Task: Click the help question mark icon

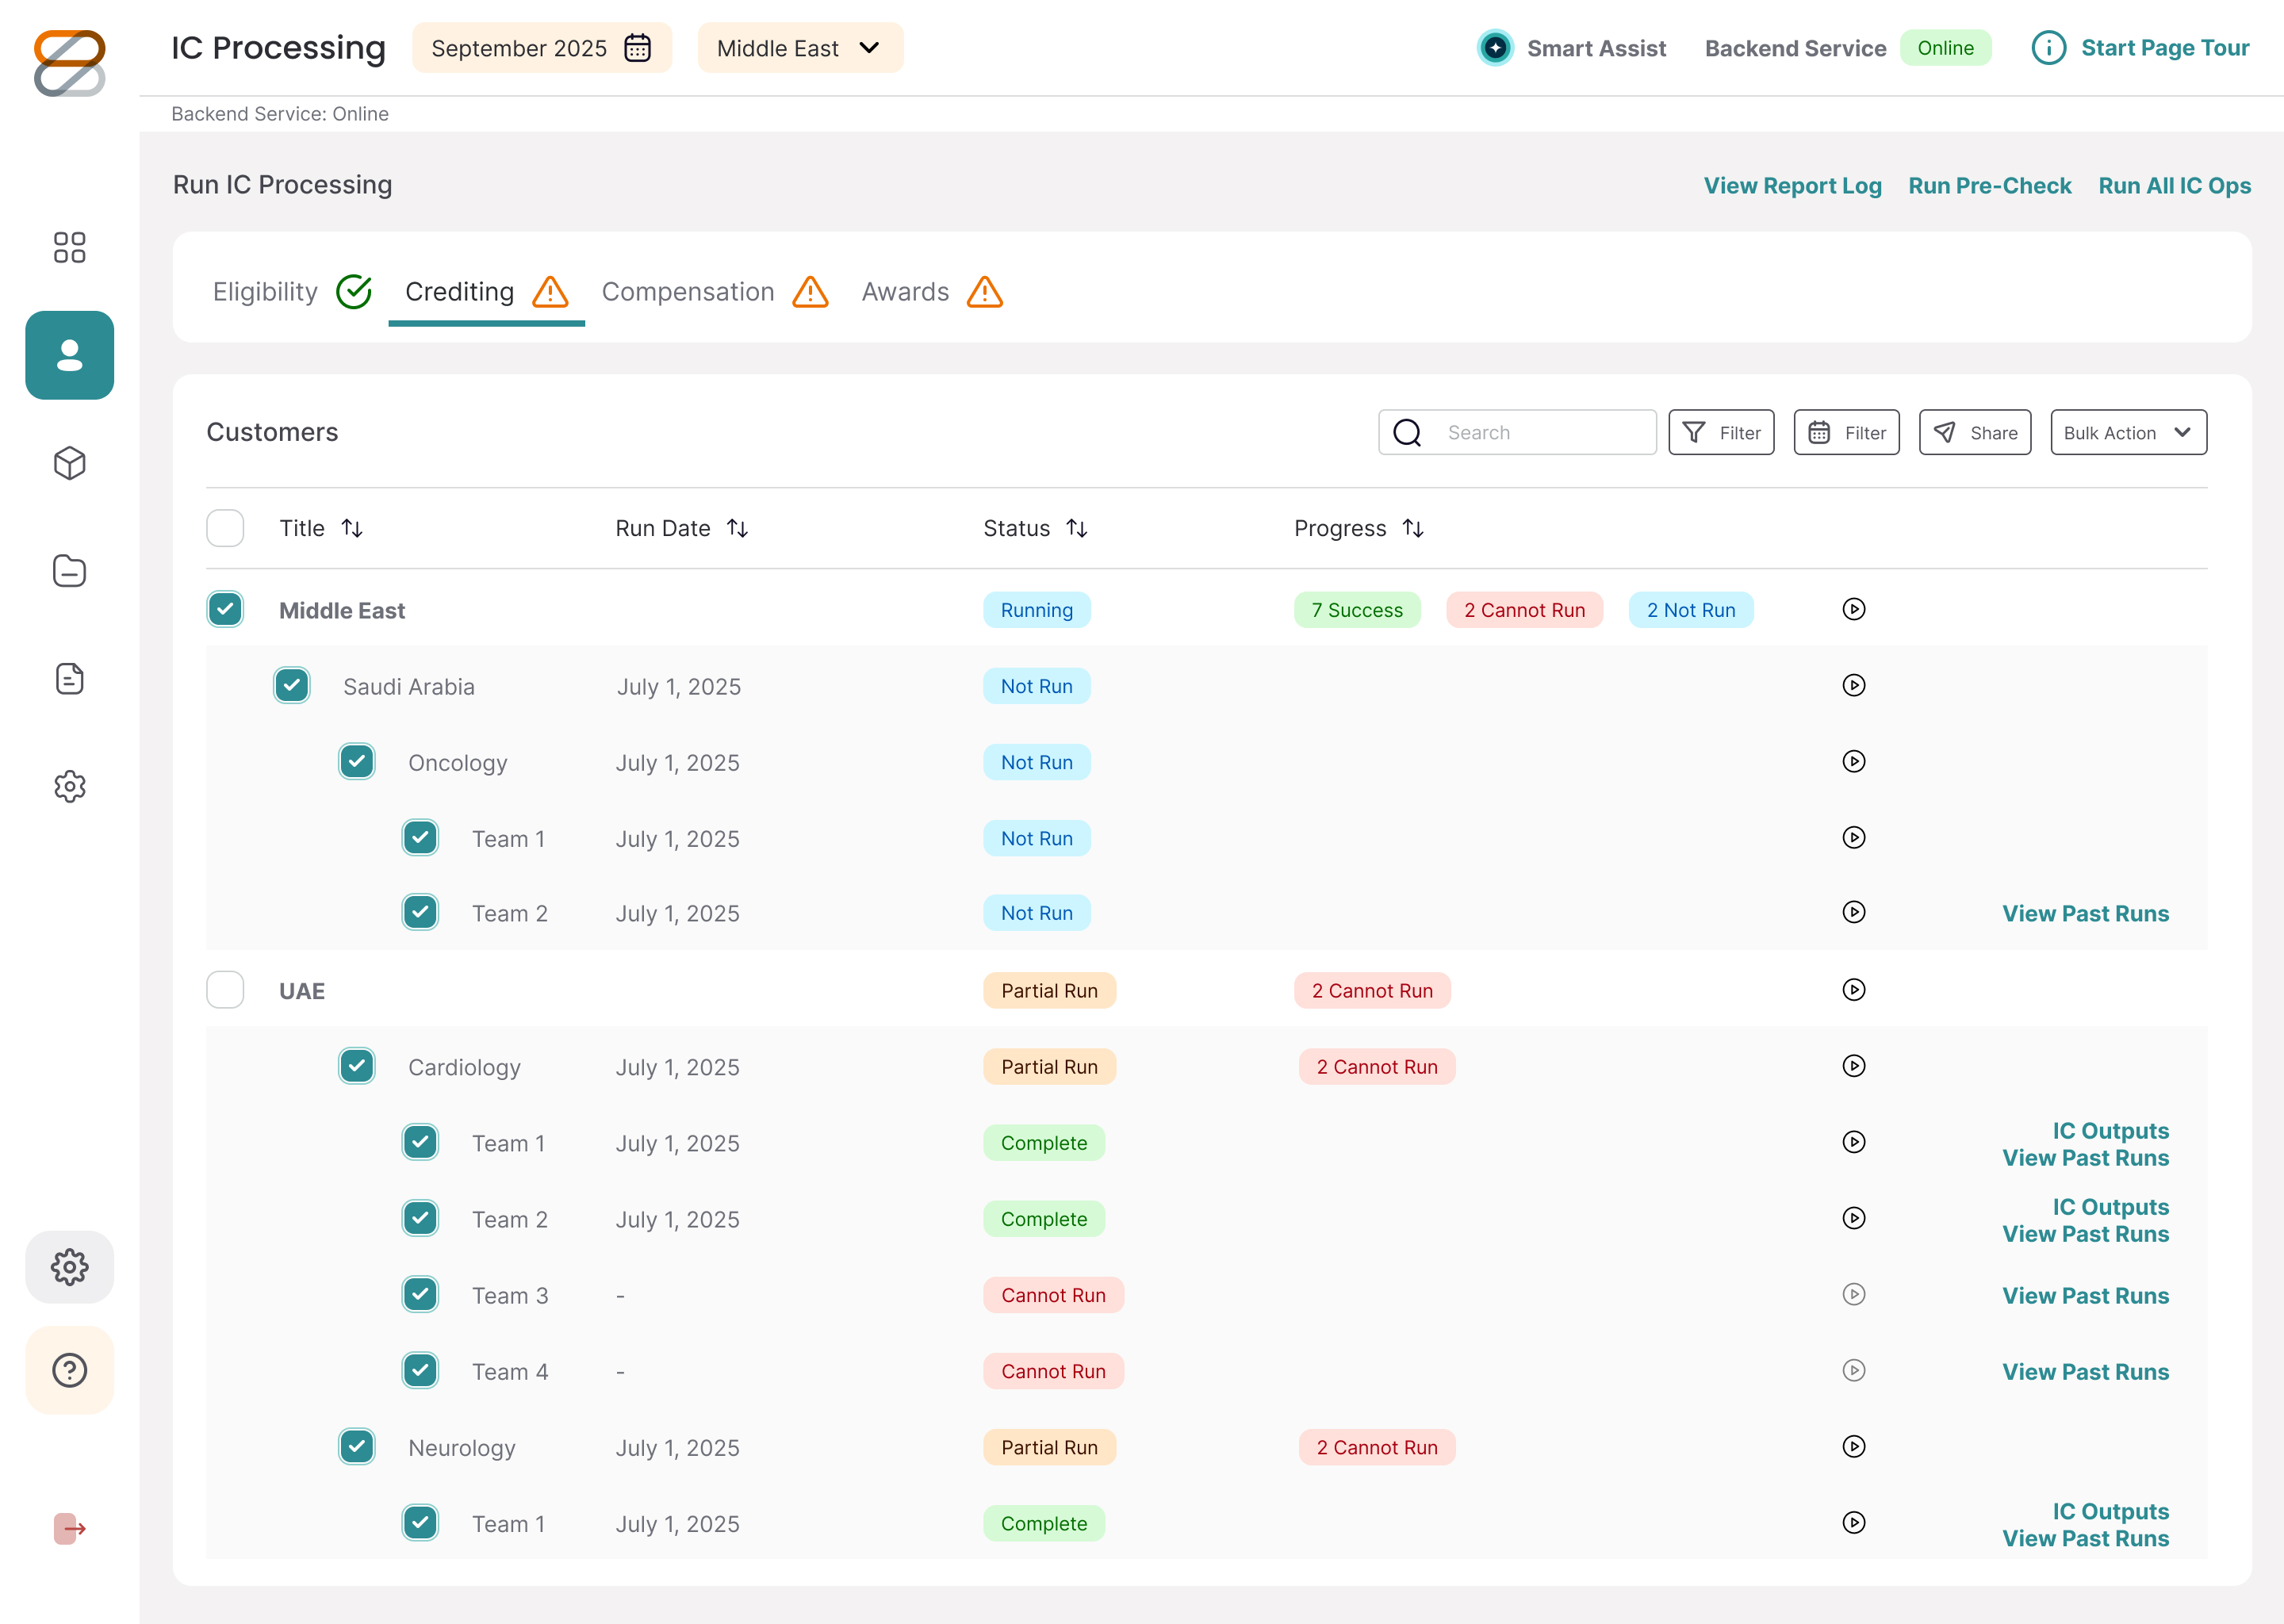Action: 69,1370
